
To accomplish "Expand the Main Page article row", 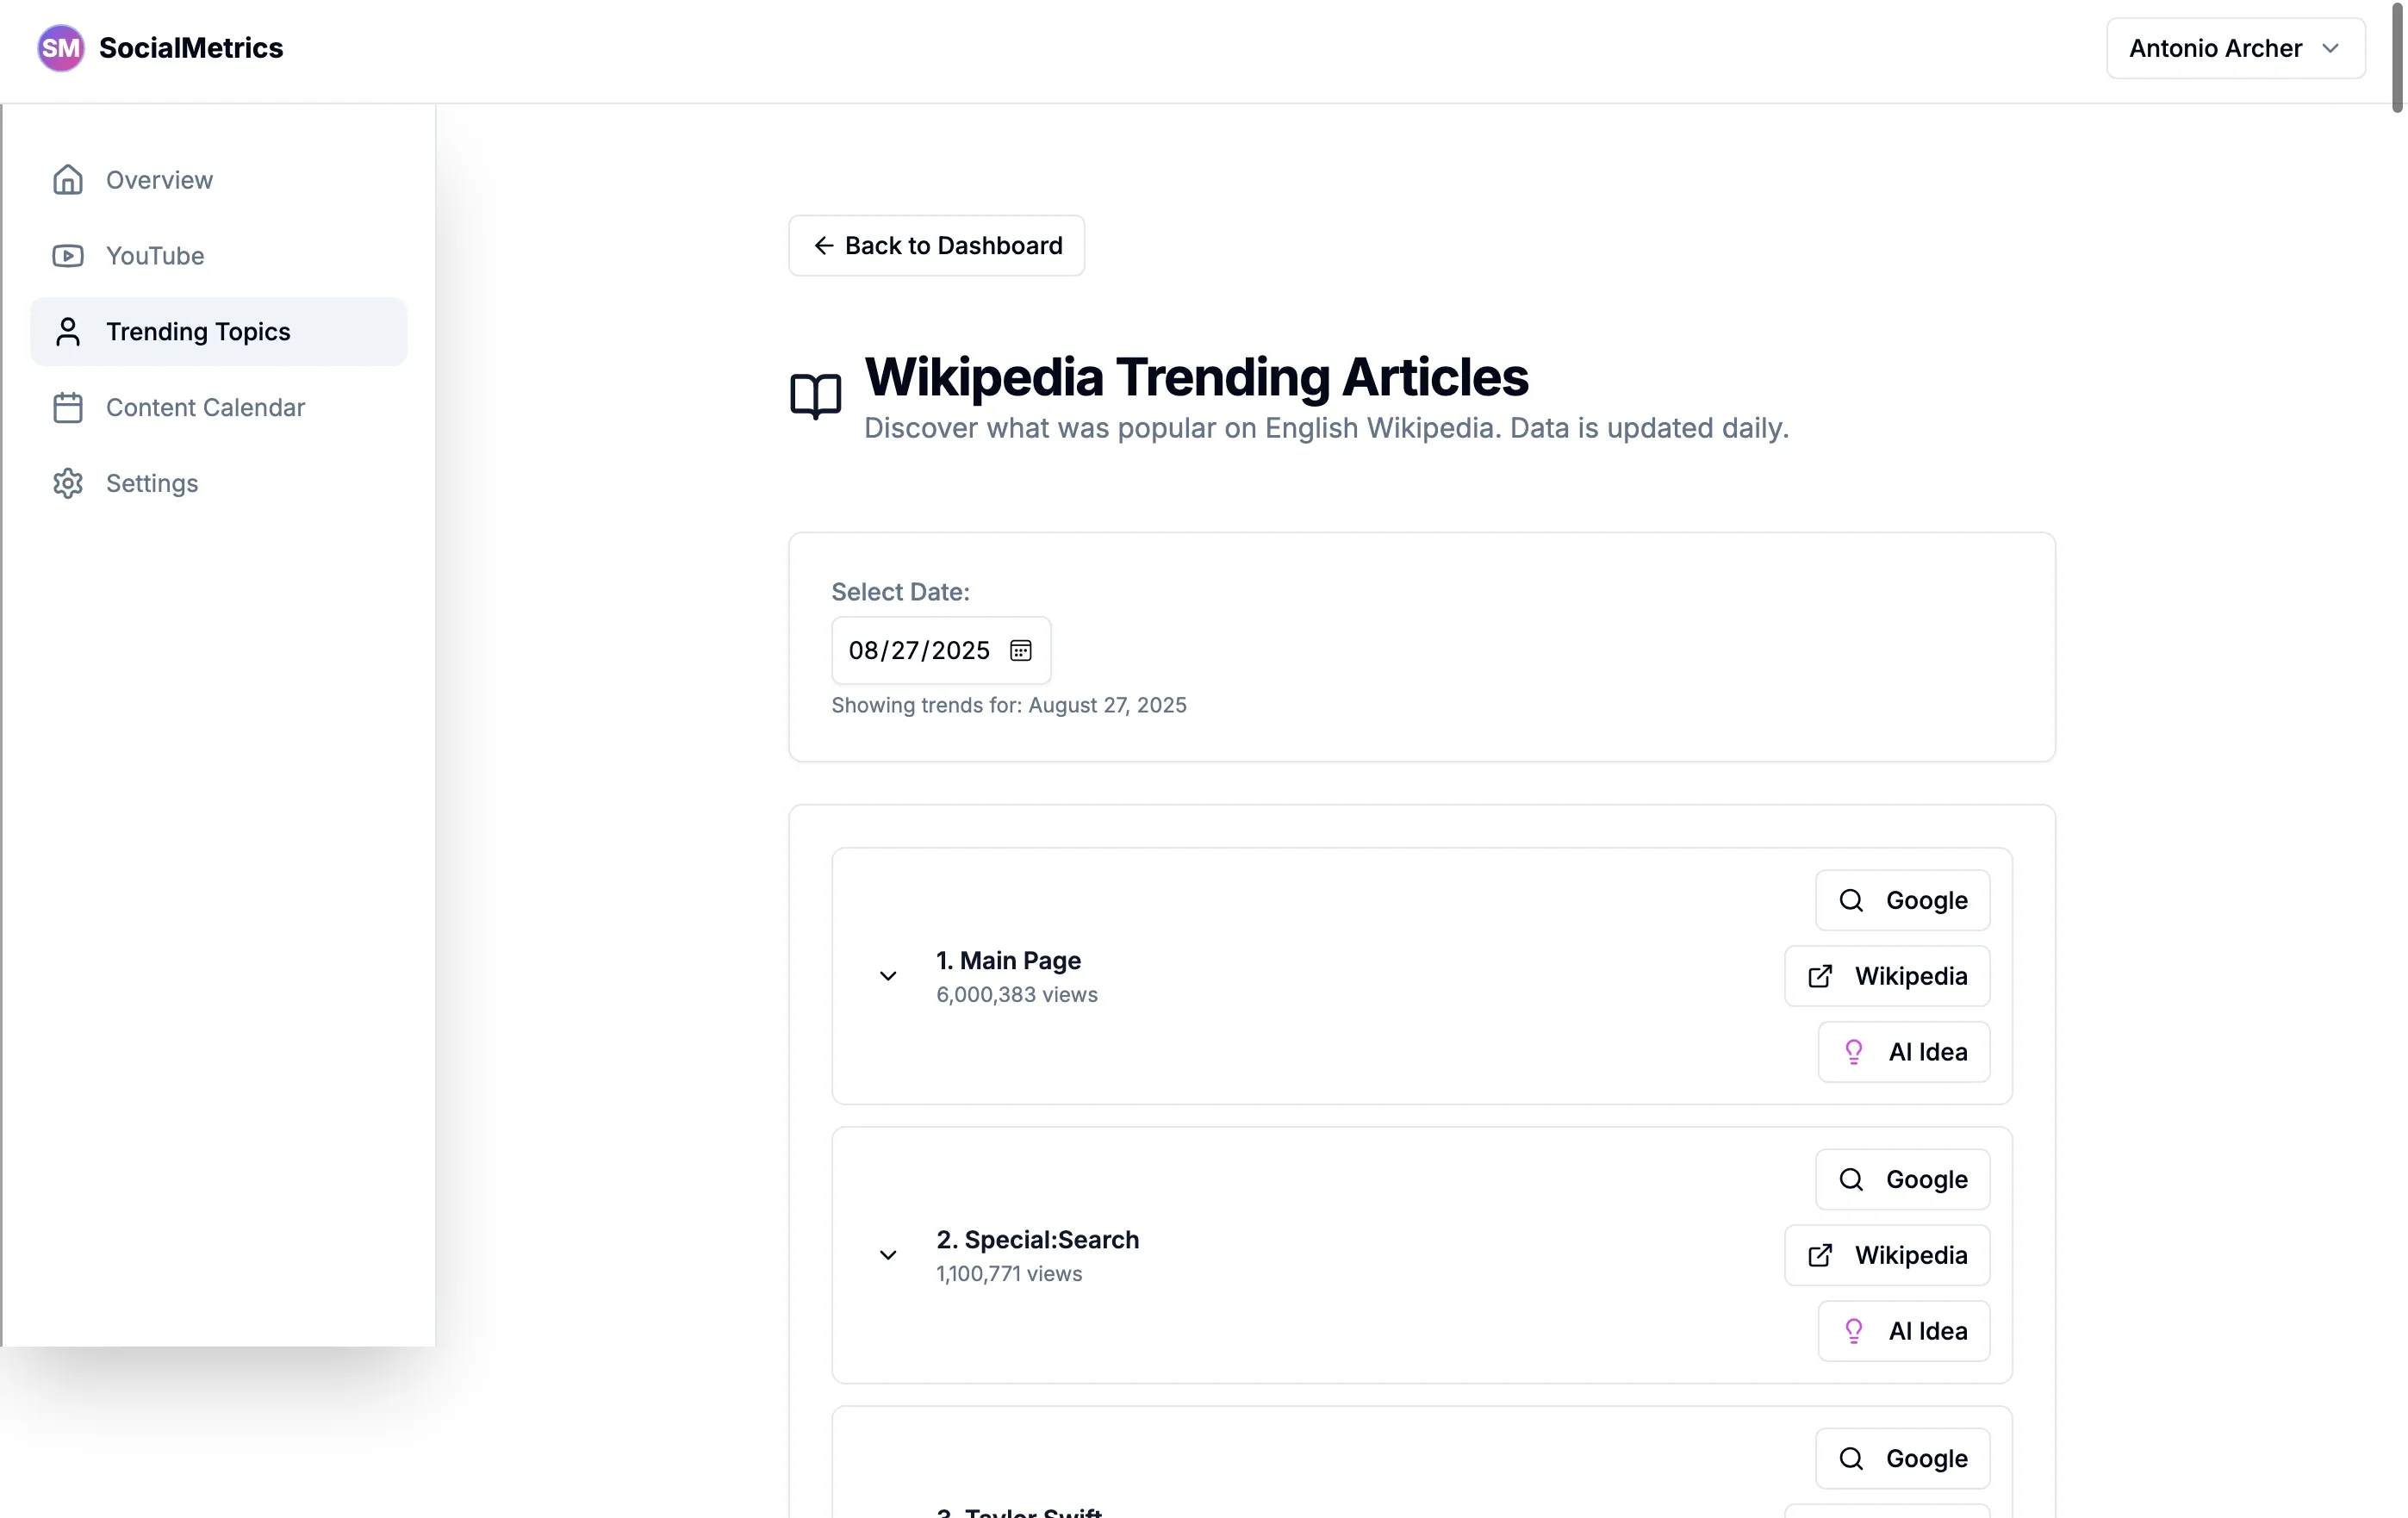I will (x=887, y=976).
